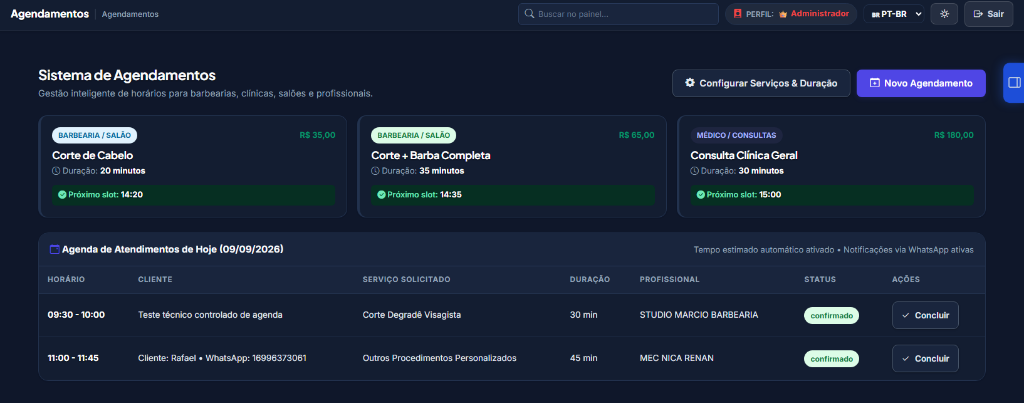The image size is (1024, 403).
Task: Click the crown icon beside Administrador
Action: (x=783, y=14)
